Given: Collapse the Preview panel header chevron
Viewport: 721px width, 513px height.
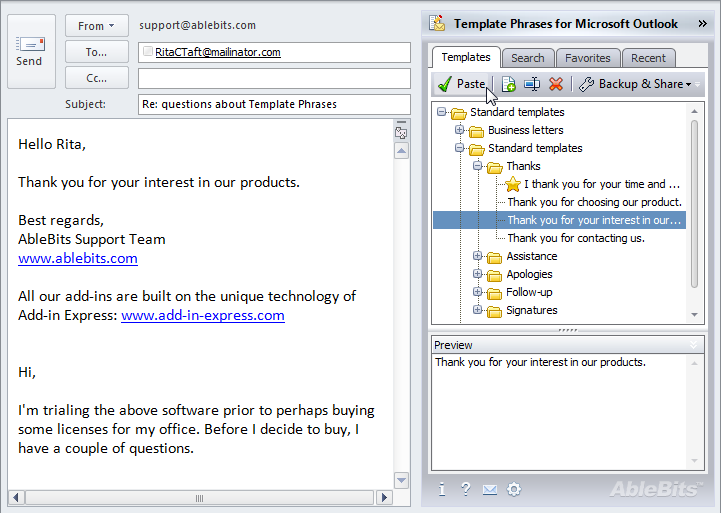Looking at the screenshot, I should [694, 345].
